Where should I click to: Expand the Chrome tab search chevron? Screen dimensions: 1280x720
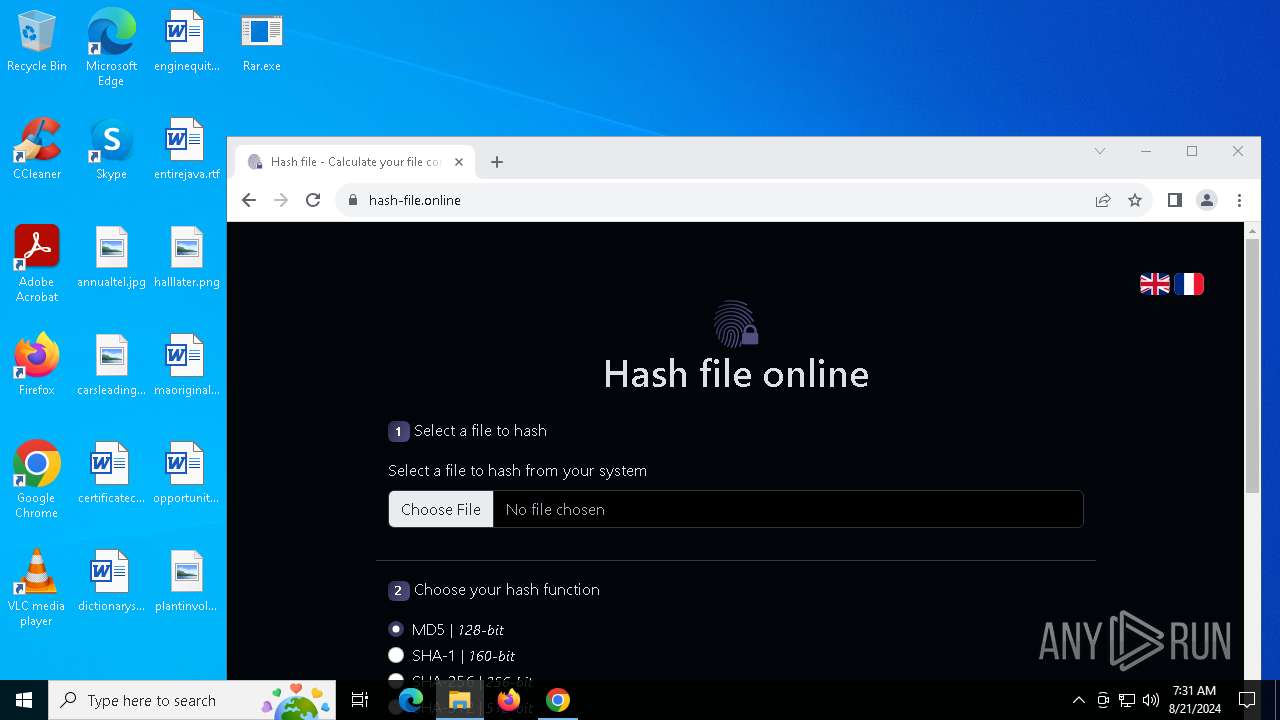click(x=1100, y=151)
